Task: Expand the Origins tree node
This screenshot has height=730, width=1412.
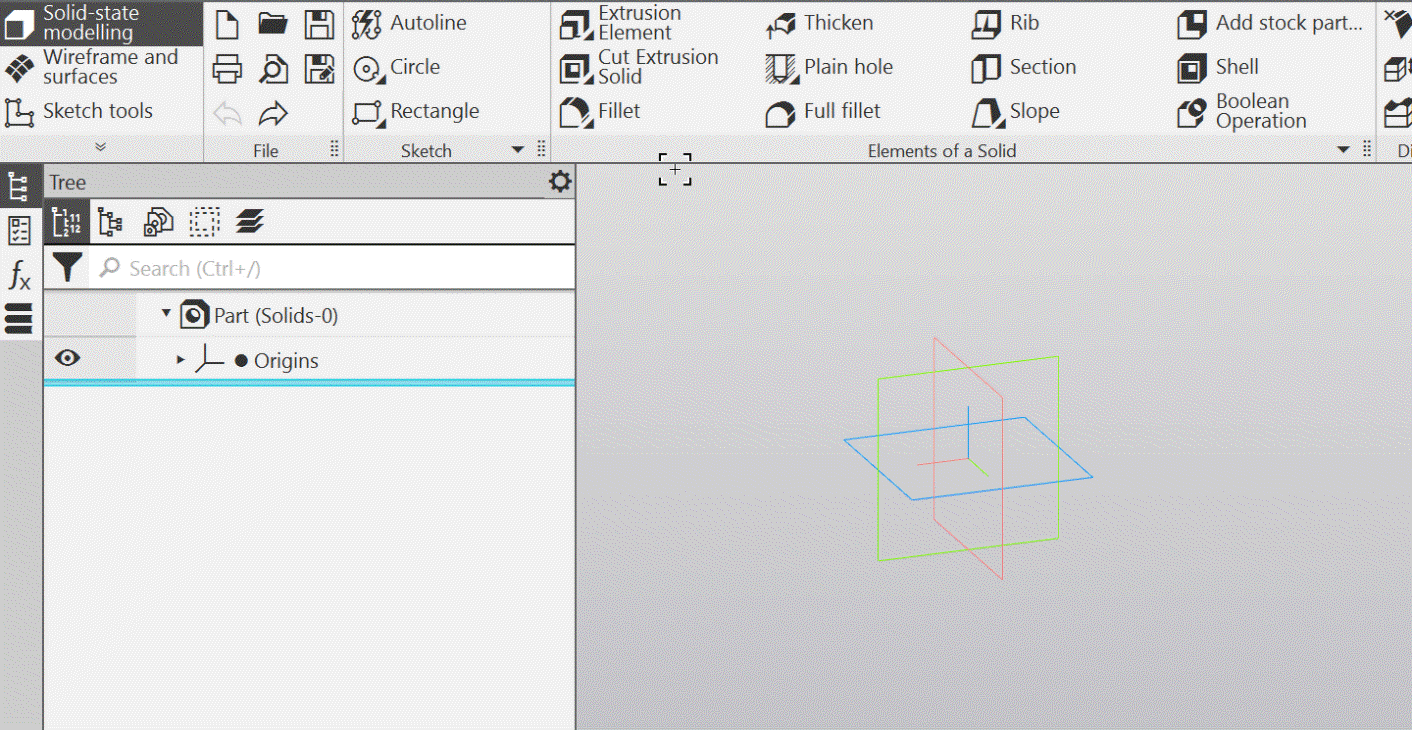Action: (181, 360)
